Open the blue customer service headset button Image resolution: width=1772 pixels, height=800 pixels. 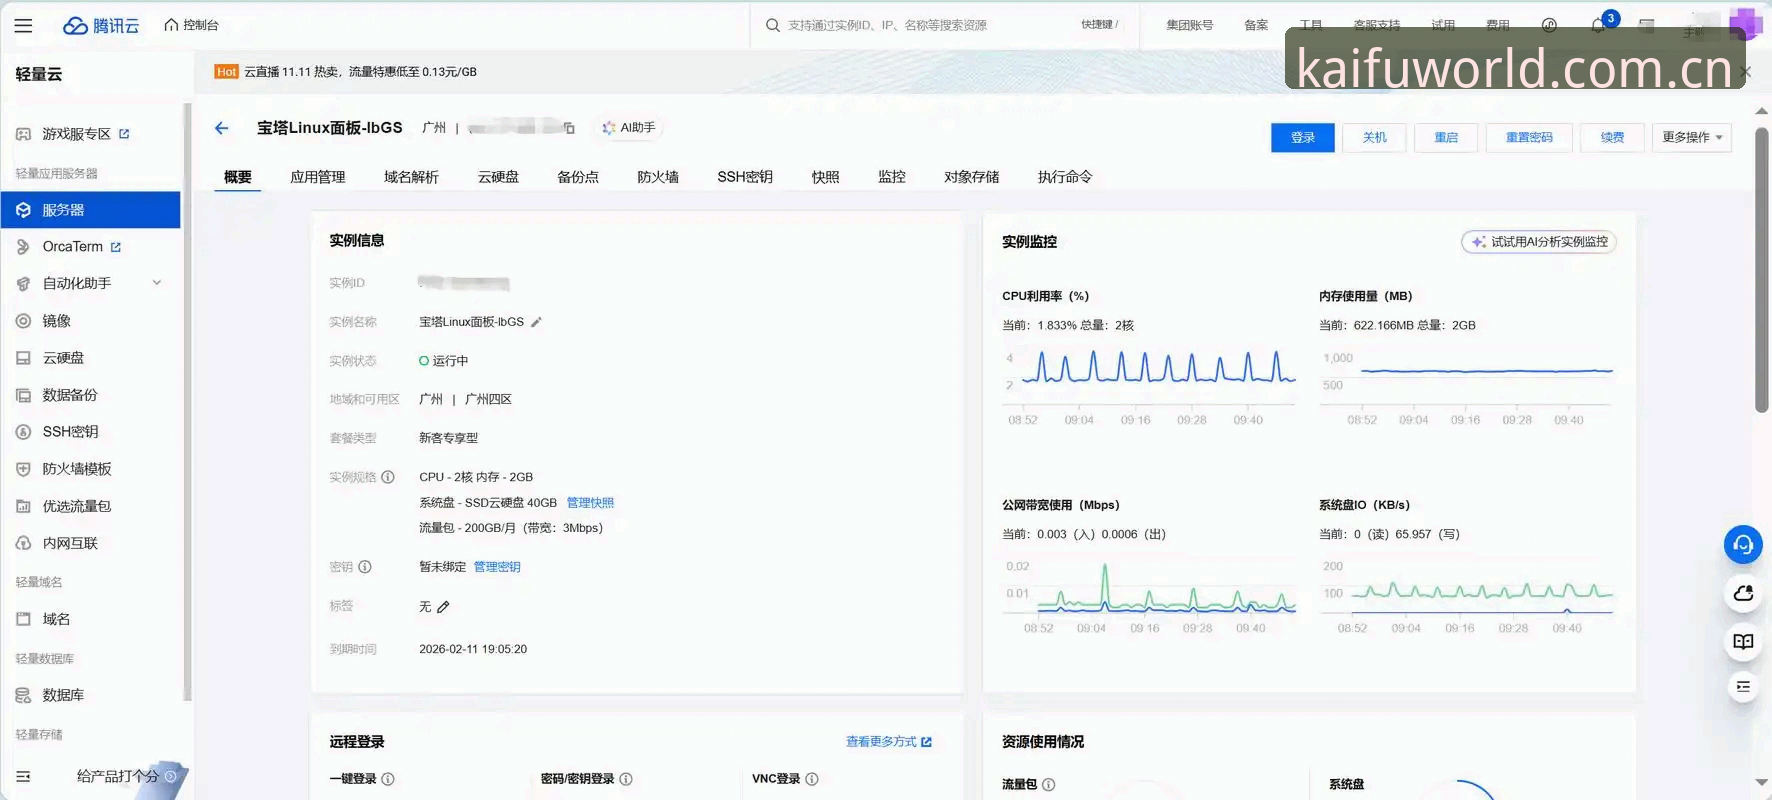tap(1743, 545)
